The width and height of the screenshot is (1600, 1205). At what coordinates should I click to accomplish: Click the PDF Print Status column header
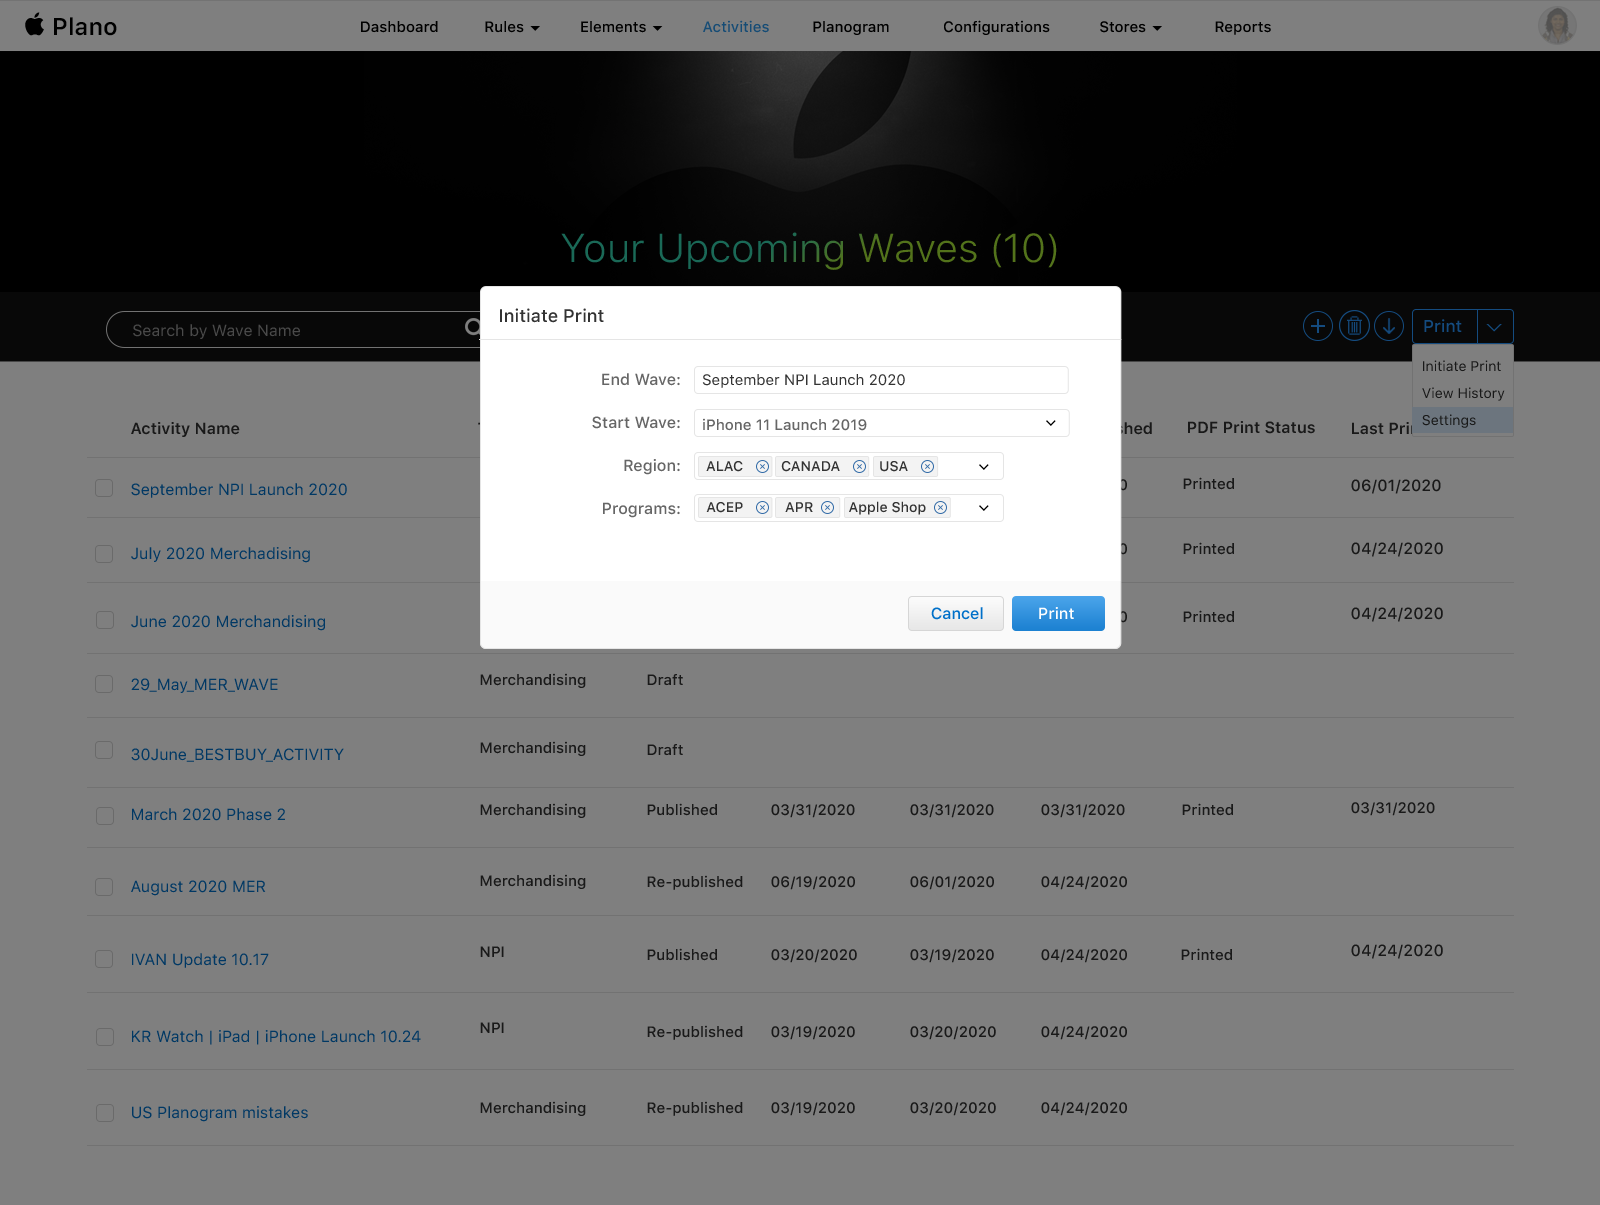click(x=1251, y=427)
